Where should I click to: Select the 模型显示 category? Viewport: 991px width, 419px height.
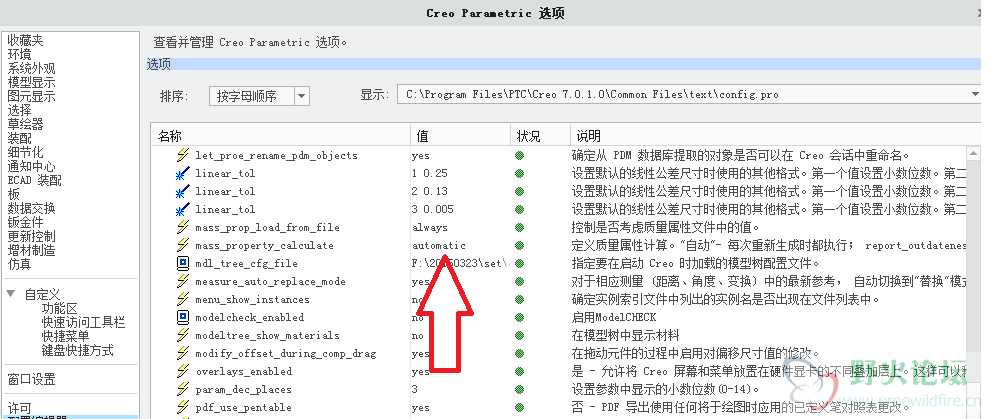(x=31, y=82)
